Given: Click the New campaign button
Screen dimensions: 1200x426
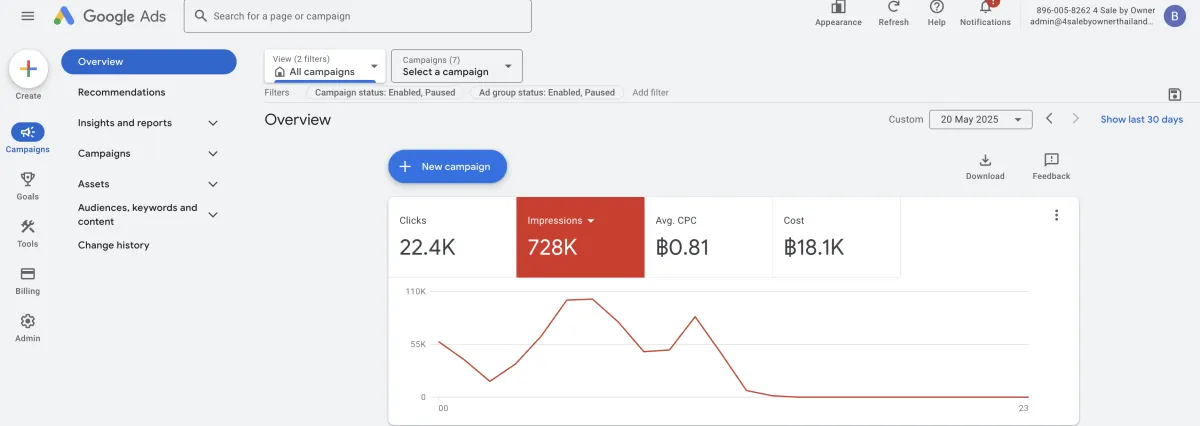Looking at the screenshot, I should click(447, 167).
